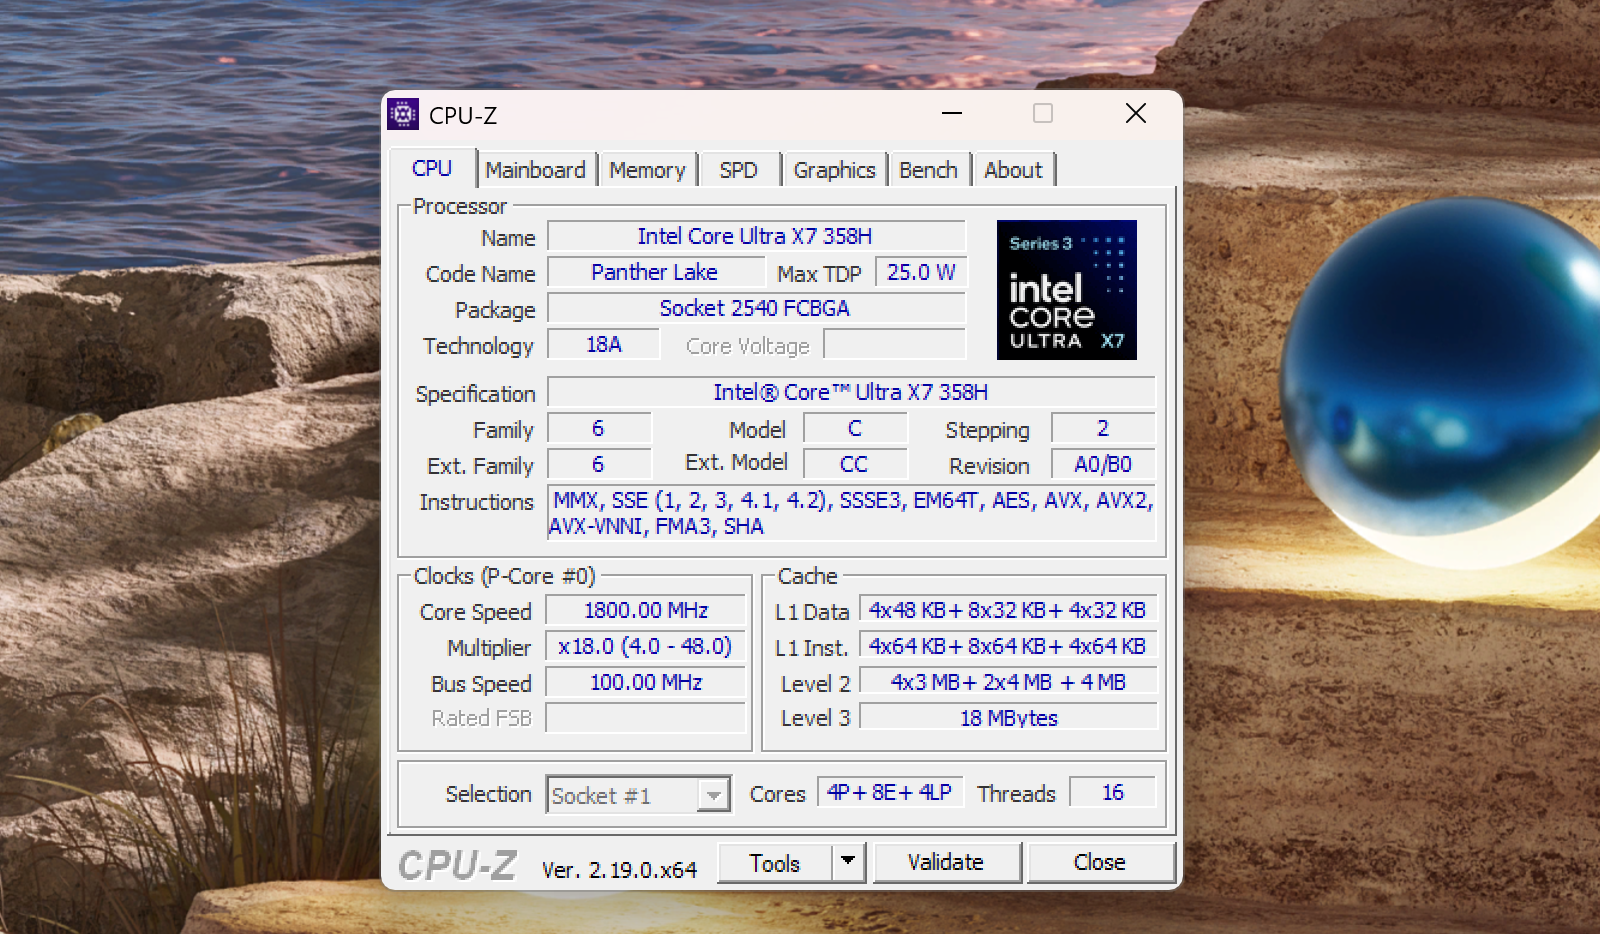Click the L1 Data cache value
This screenshot has width=1600, height=934.
(x=1008, y=610)
